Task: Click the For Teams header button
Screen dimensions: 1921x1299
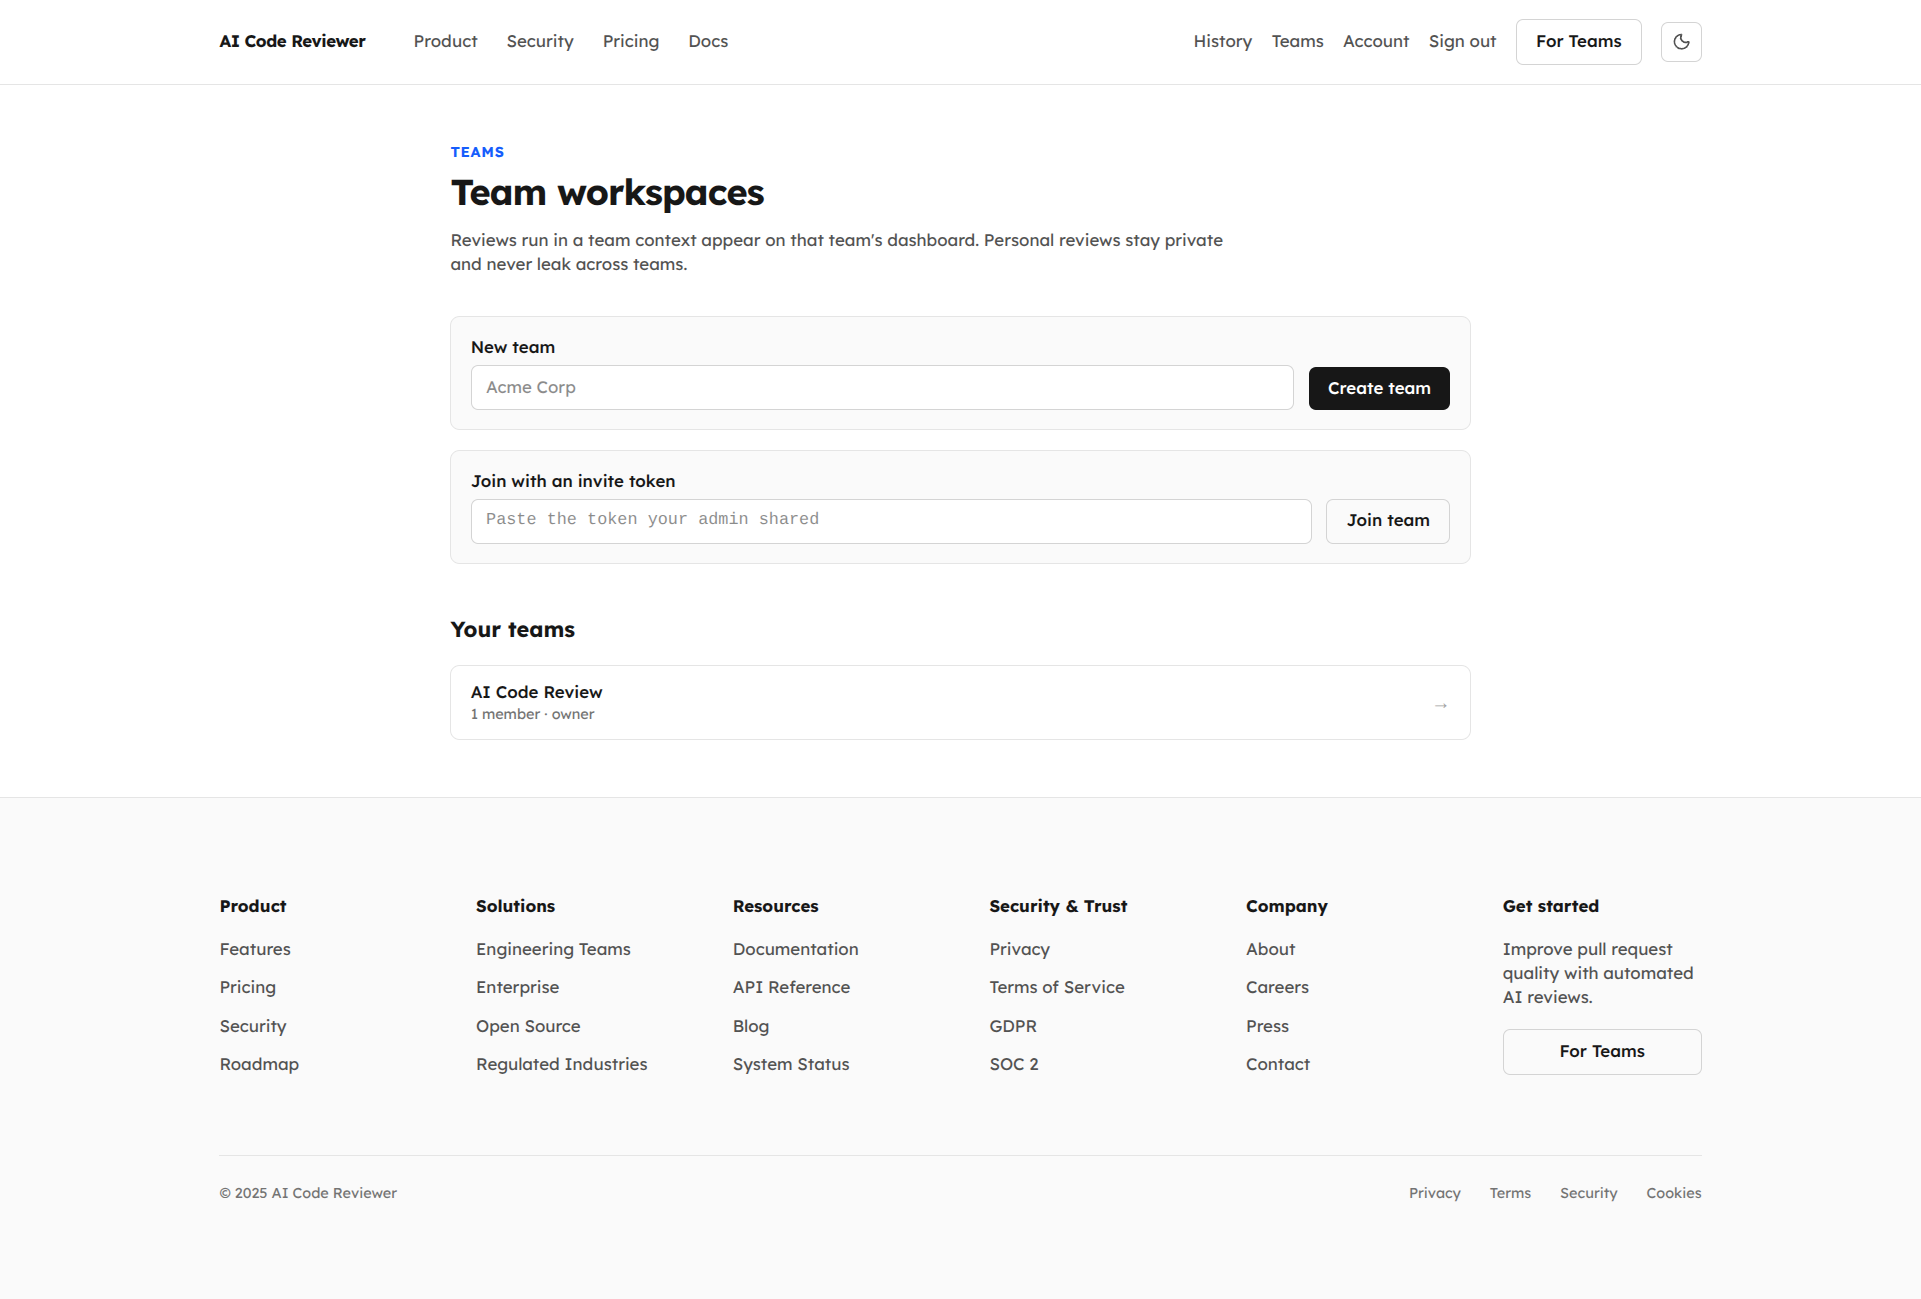Action: pos(1578,42)
